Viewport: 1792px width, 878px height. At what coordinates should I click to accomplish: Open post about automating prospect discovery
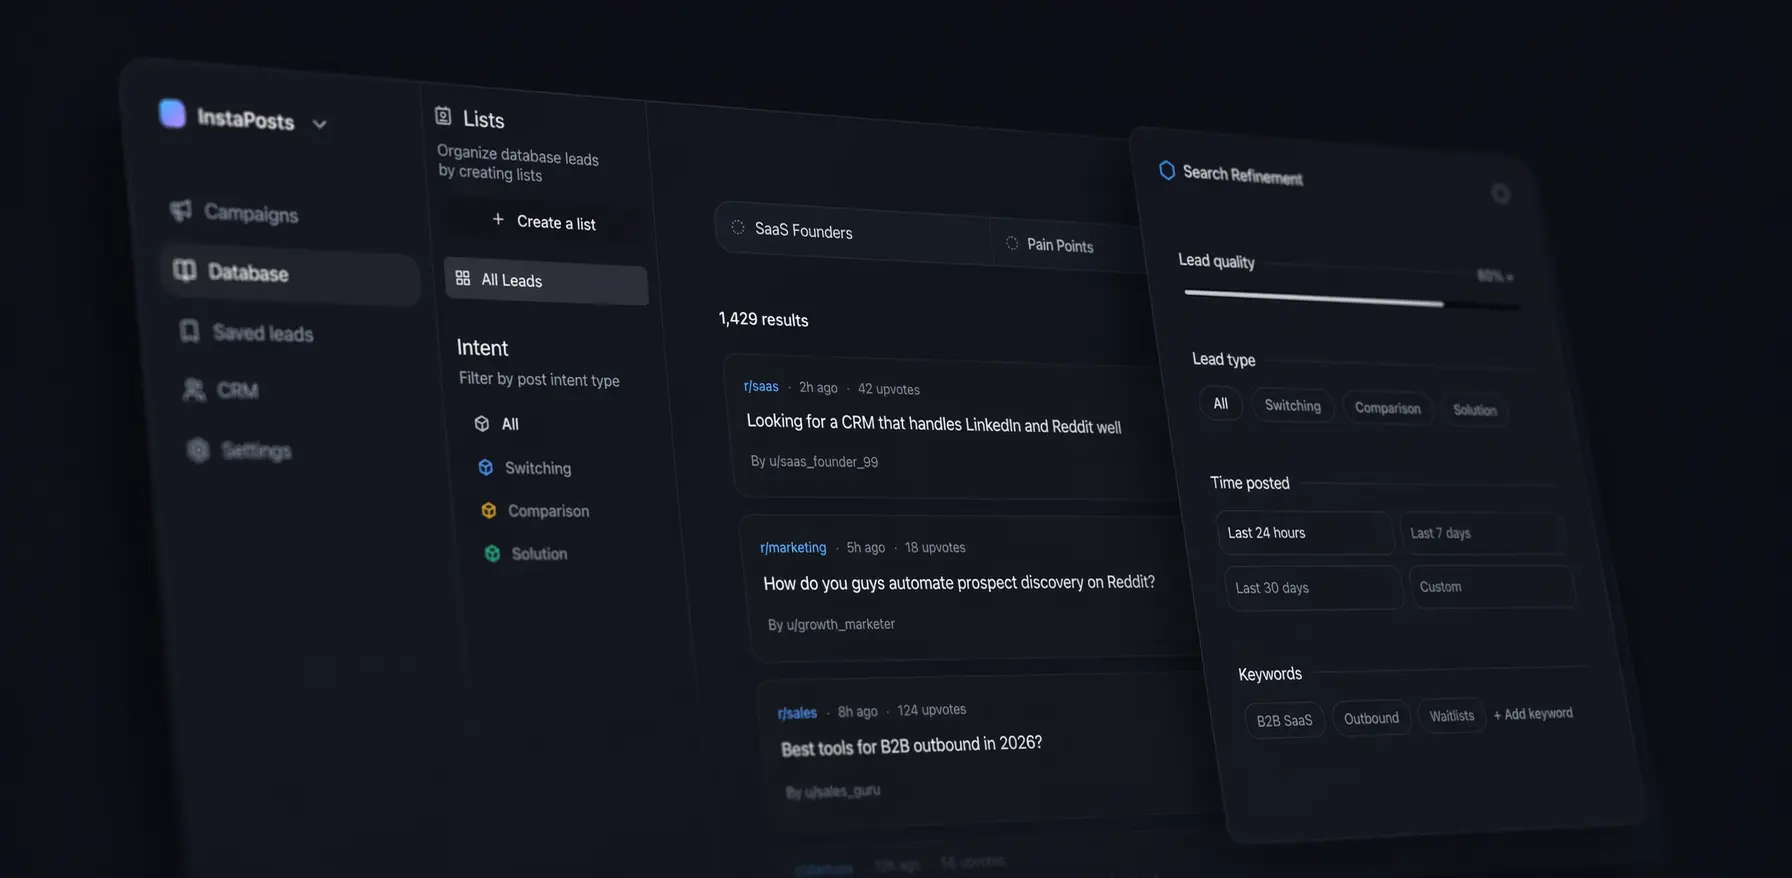[x=959, y=582]
